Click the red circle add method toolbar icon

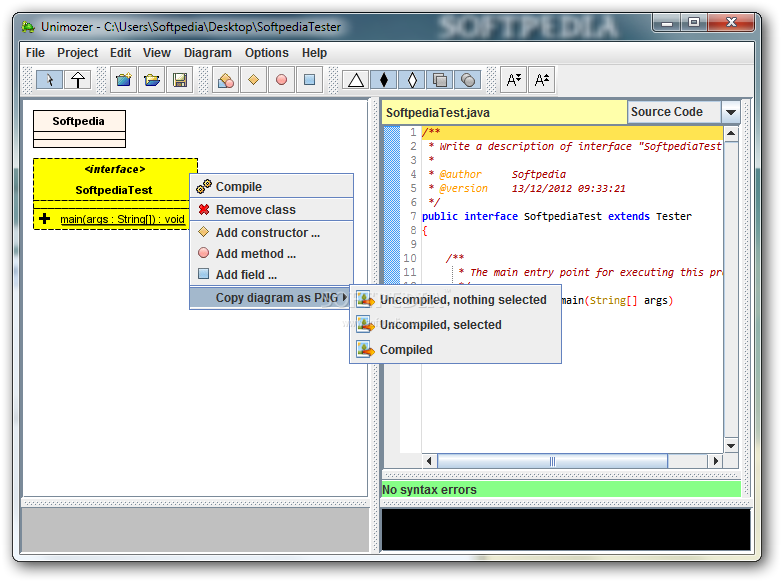coord(281,80)
